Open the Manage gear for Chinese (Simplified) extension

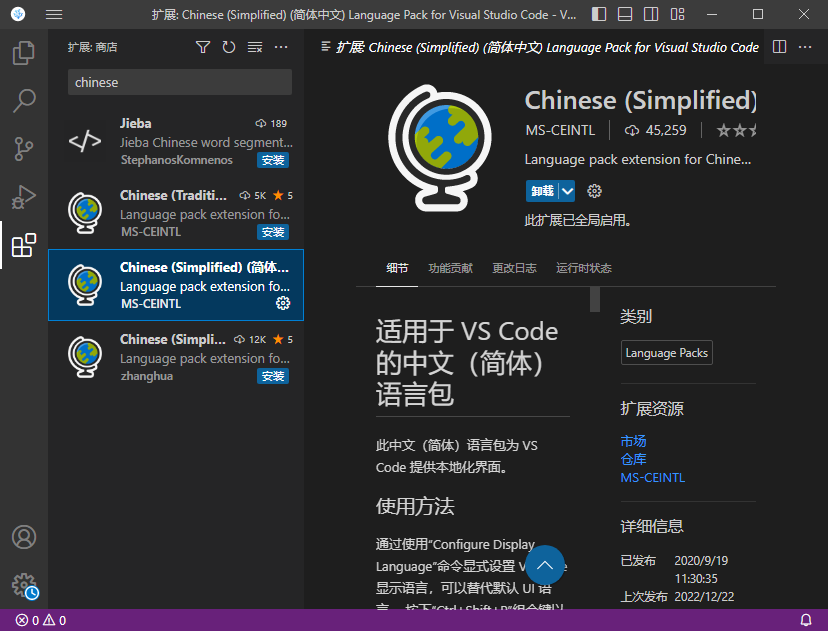click(283, 304)
